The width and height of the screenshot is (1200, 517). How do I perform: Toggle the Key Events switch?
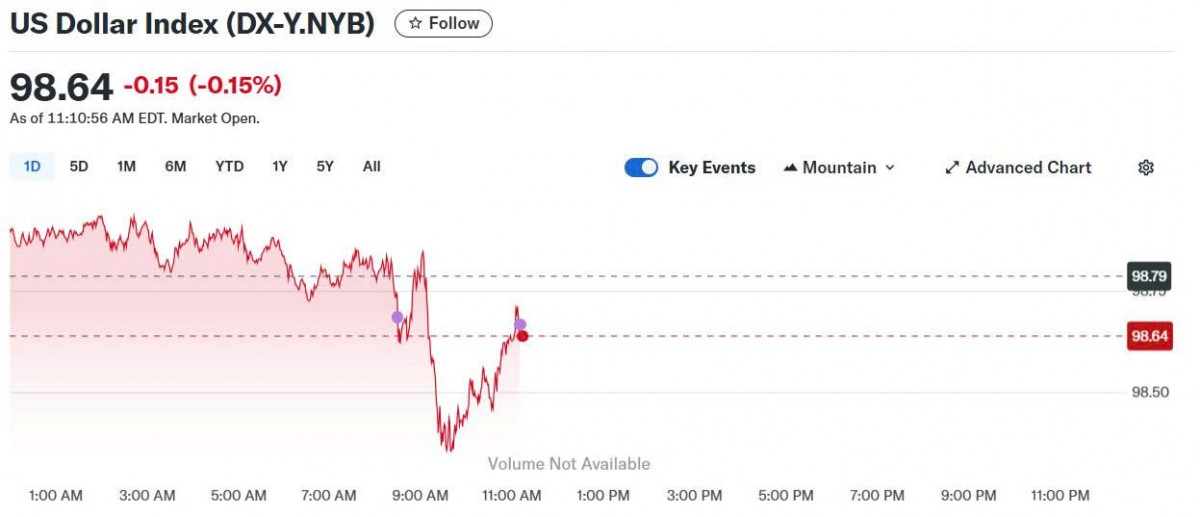click(641, 168)
